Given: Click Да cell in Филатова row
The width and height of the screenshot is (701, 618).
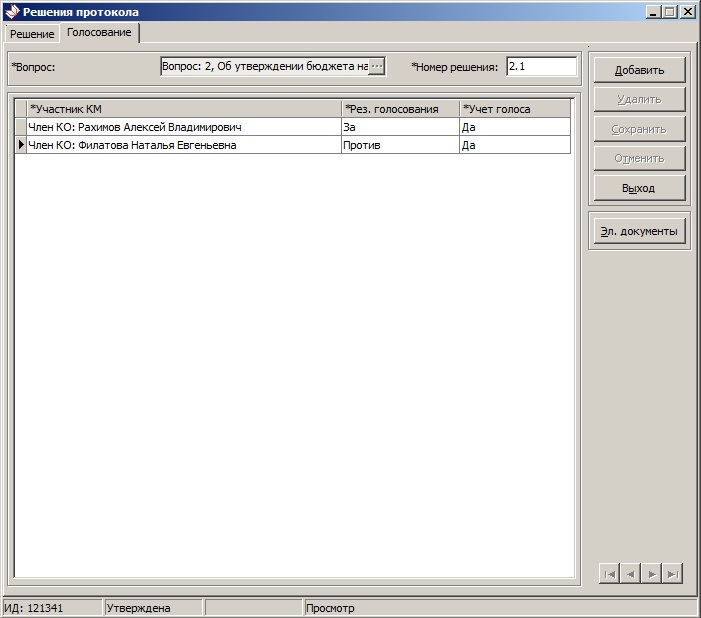Looking at the screenshot, I should pyautogui.click(x=515, y=145).
